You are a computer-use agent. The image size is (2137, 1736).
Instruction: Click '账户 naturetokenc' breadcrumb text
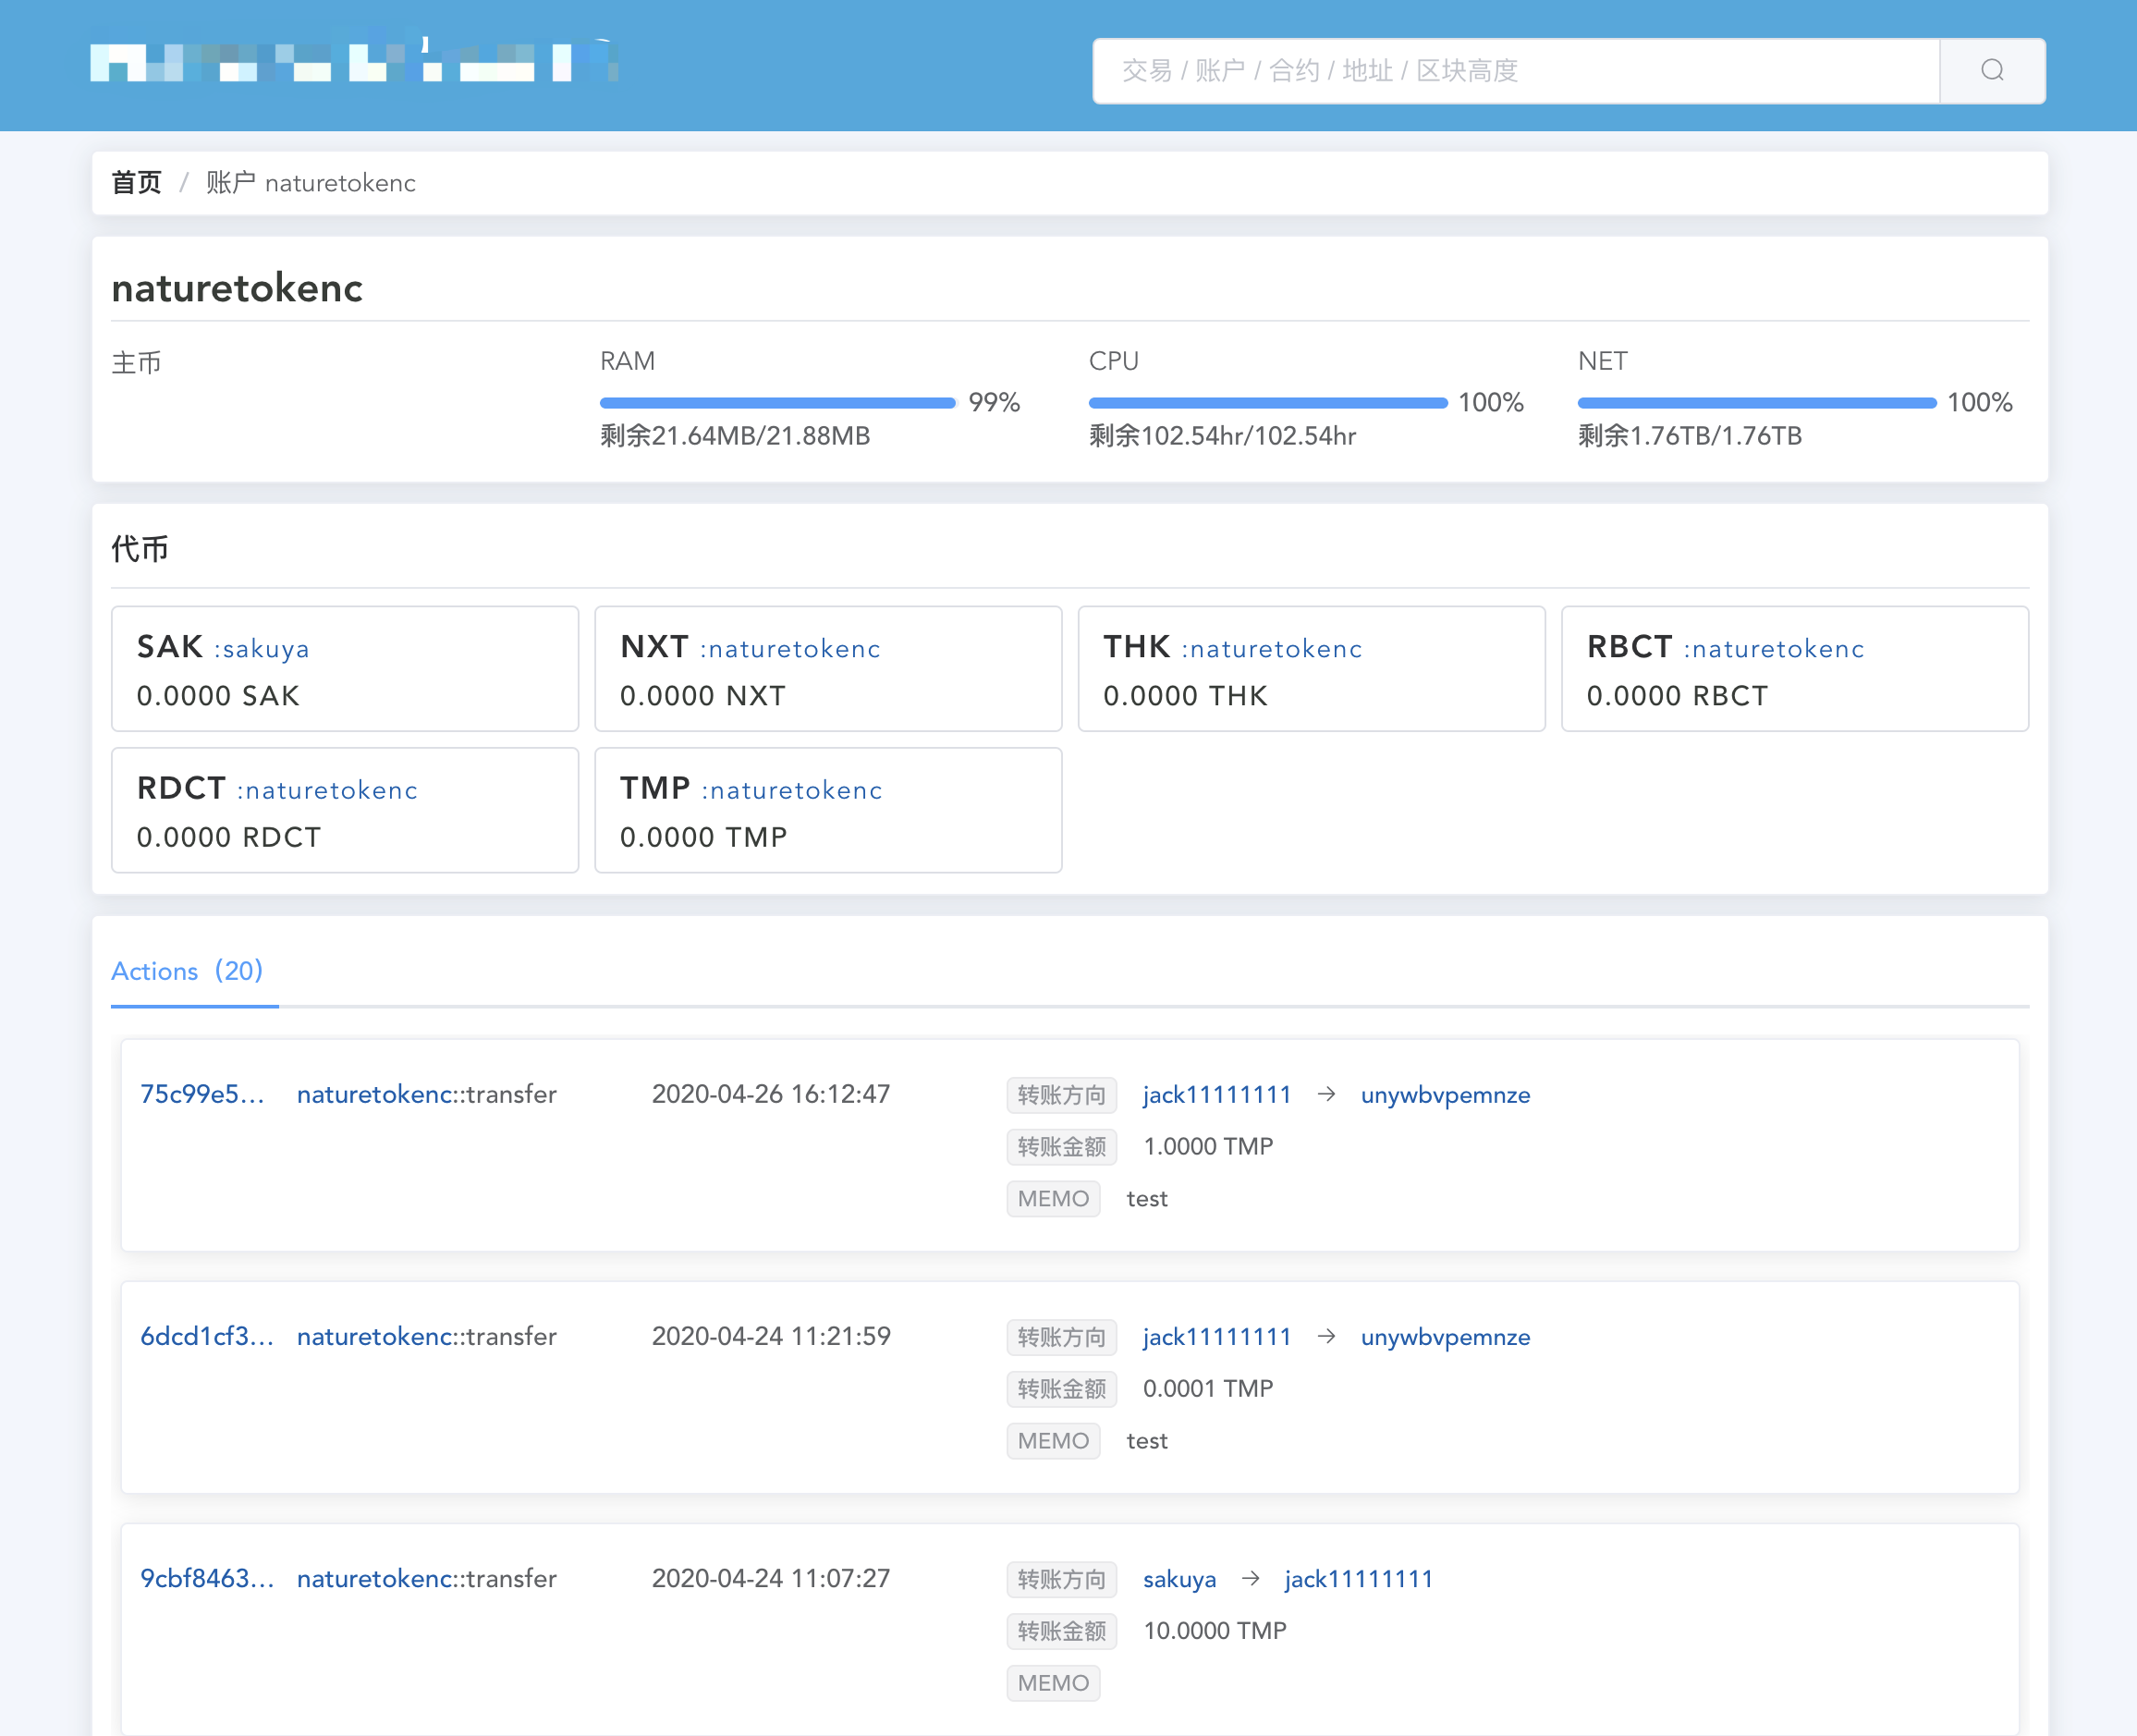pyautogui.click(x=311, y=183)
